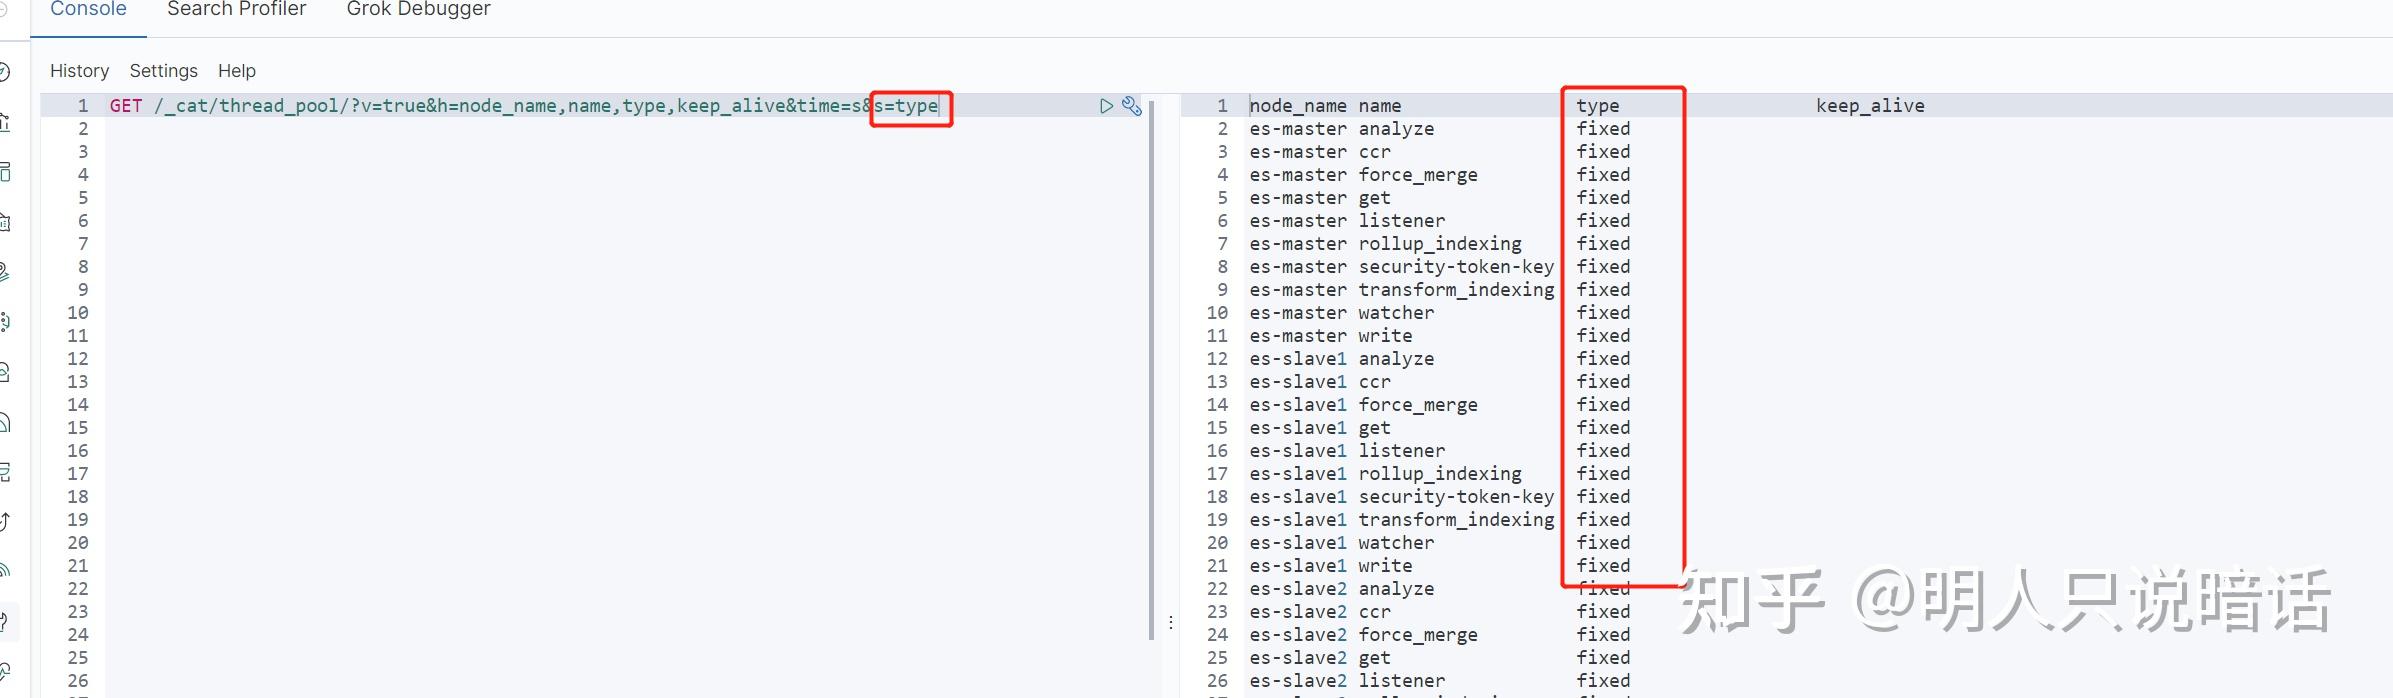Open the Grok Debugger tab
2393x698 pixels.
coord(418,10)
